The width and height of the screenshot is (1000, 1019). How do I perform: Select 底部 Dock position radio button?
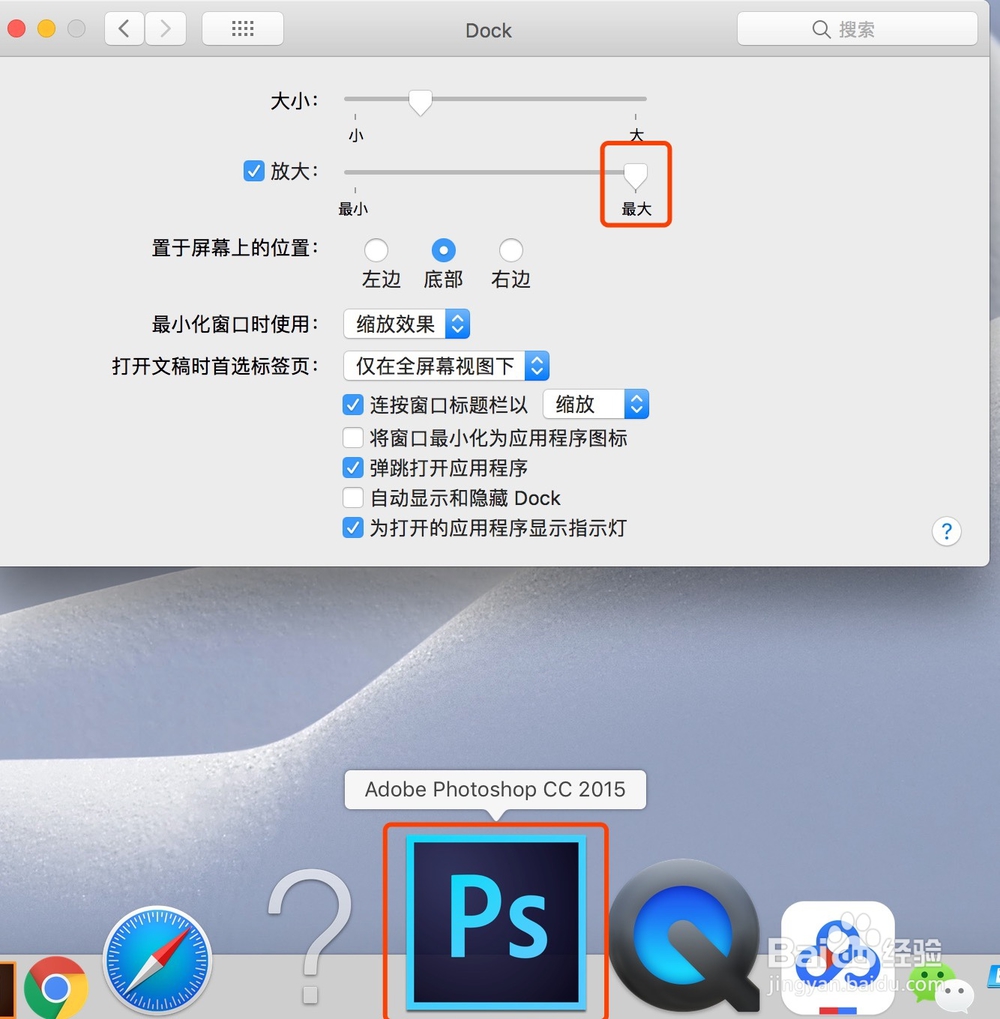(443, 250)
